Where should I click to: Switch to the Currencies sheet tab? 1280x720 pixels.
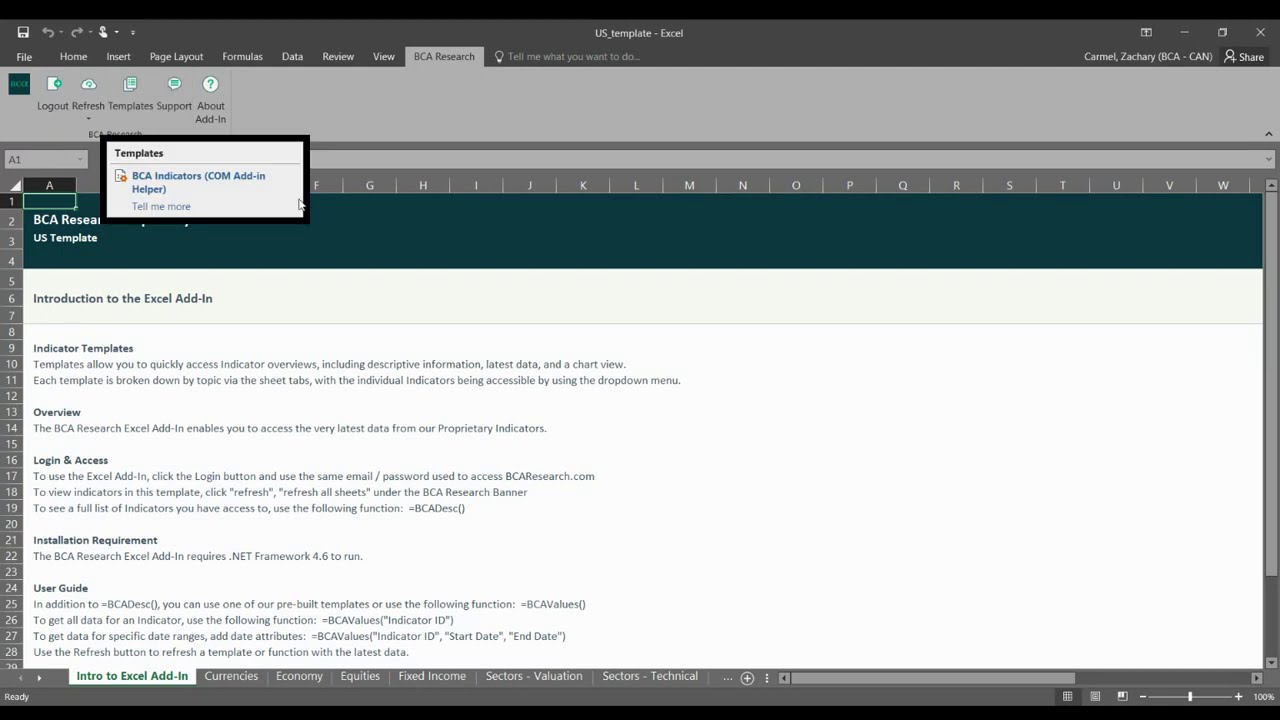[231, 677]
